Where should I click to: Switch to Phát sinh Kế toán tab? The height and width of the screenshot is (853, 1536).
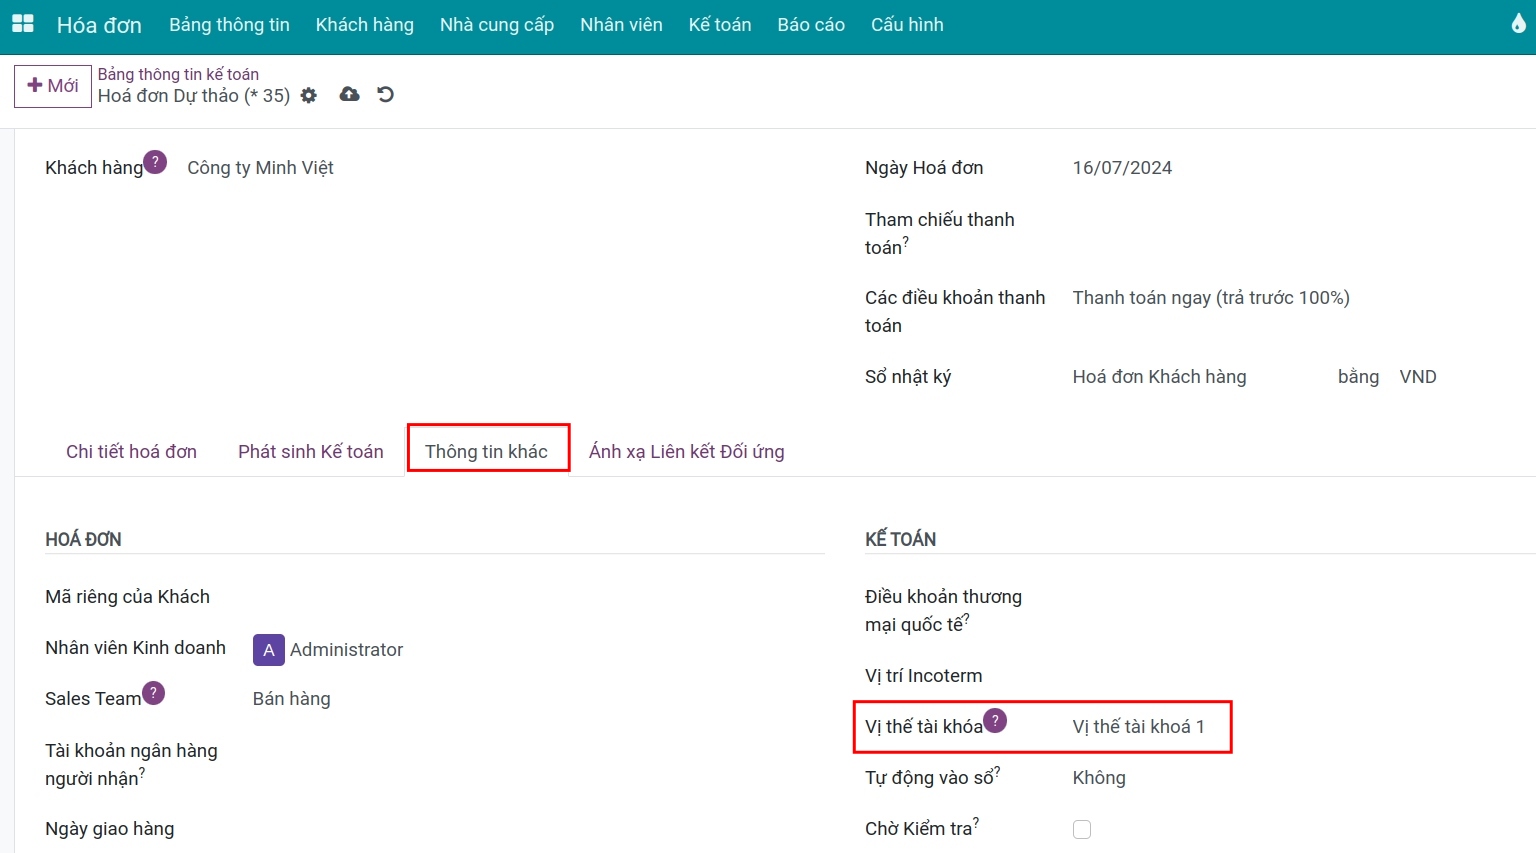tap(311, 452)
